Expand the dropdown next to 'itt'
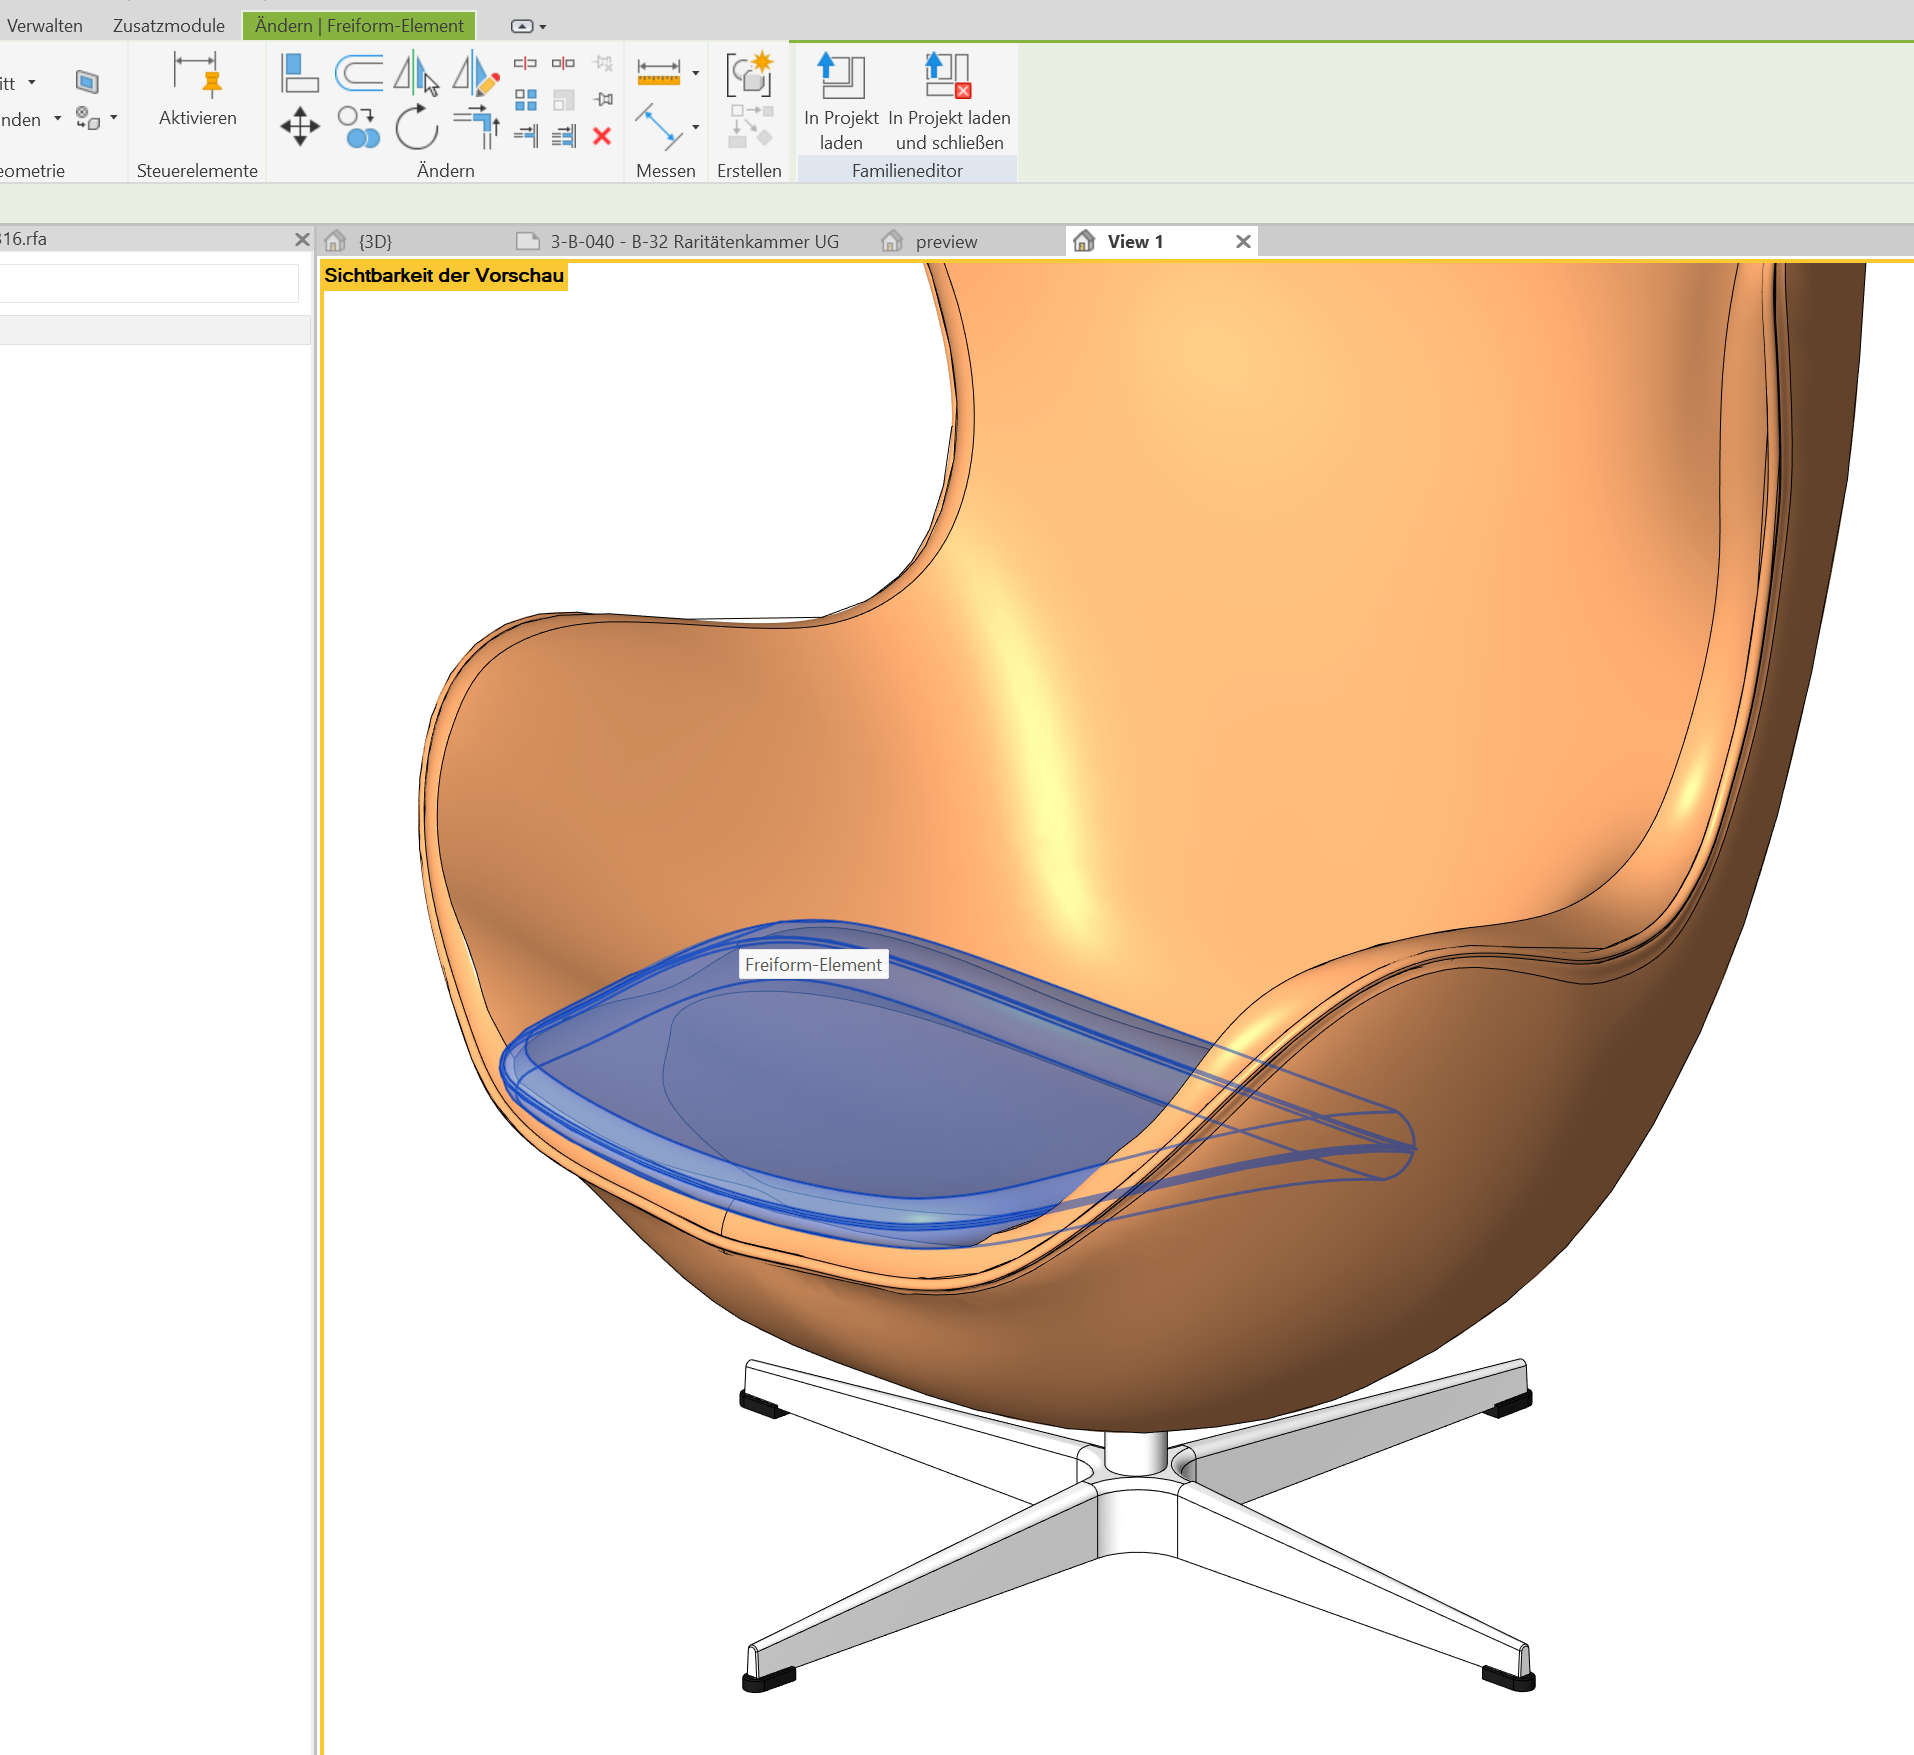The width and height of the screenshot is (1914, 1755). click(32, 82)
